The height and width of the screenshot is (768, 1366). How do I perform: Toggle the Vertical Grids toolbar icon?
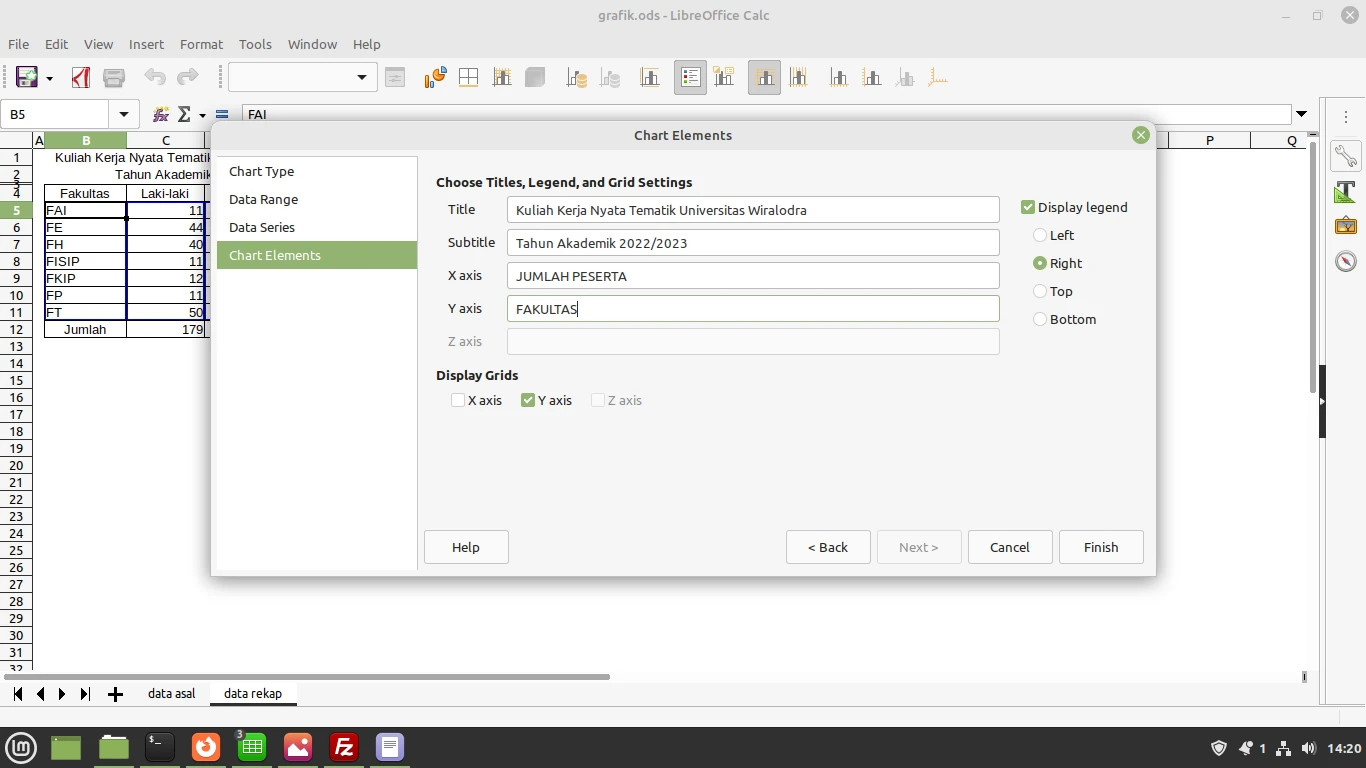(x=798, y=78)
